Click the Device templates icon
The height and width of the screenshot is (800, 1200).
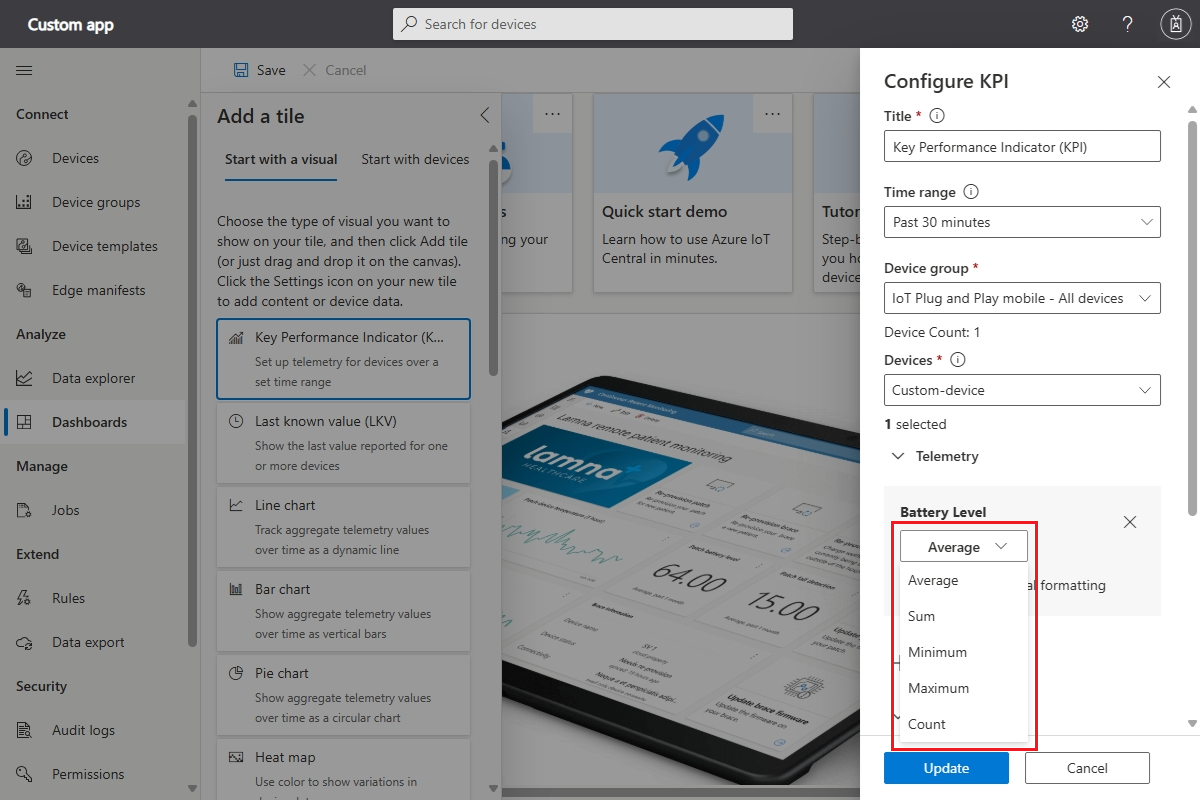click(25, 246)
